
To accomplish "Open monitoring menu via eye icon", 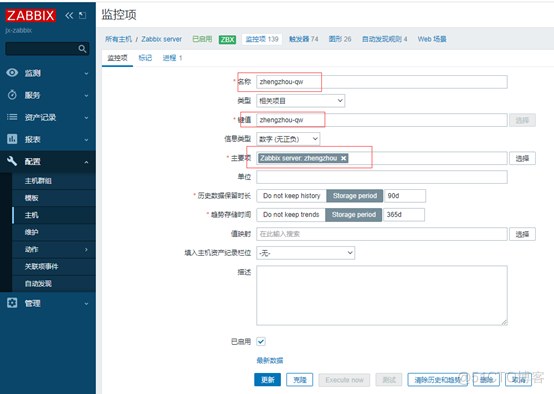I will pos(12,73).
